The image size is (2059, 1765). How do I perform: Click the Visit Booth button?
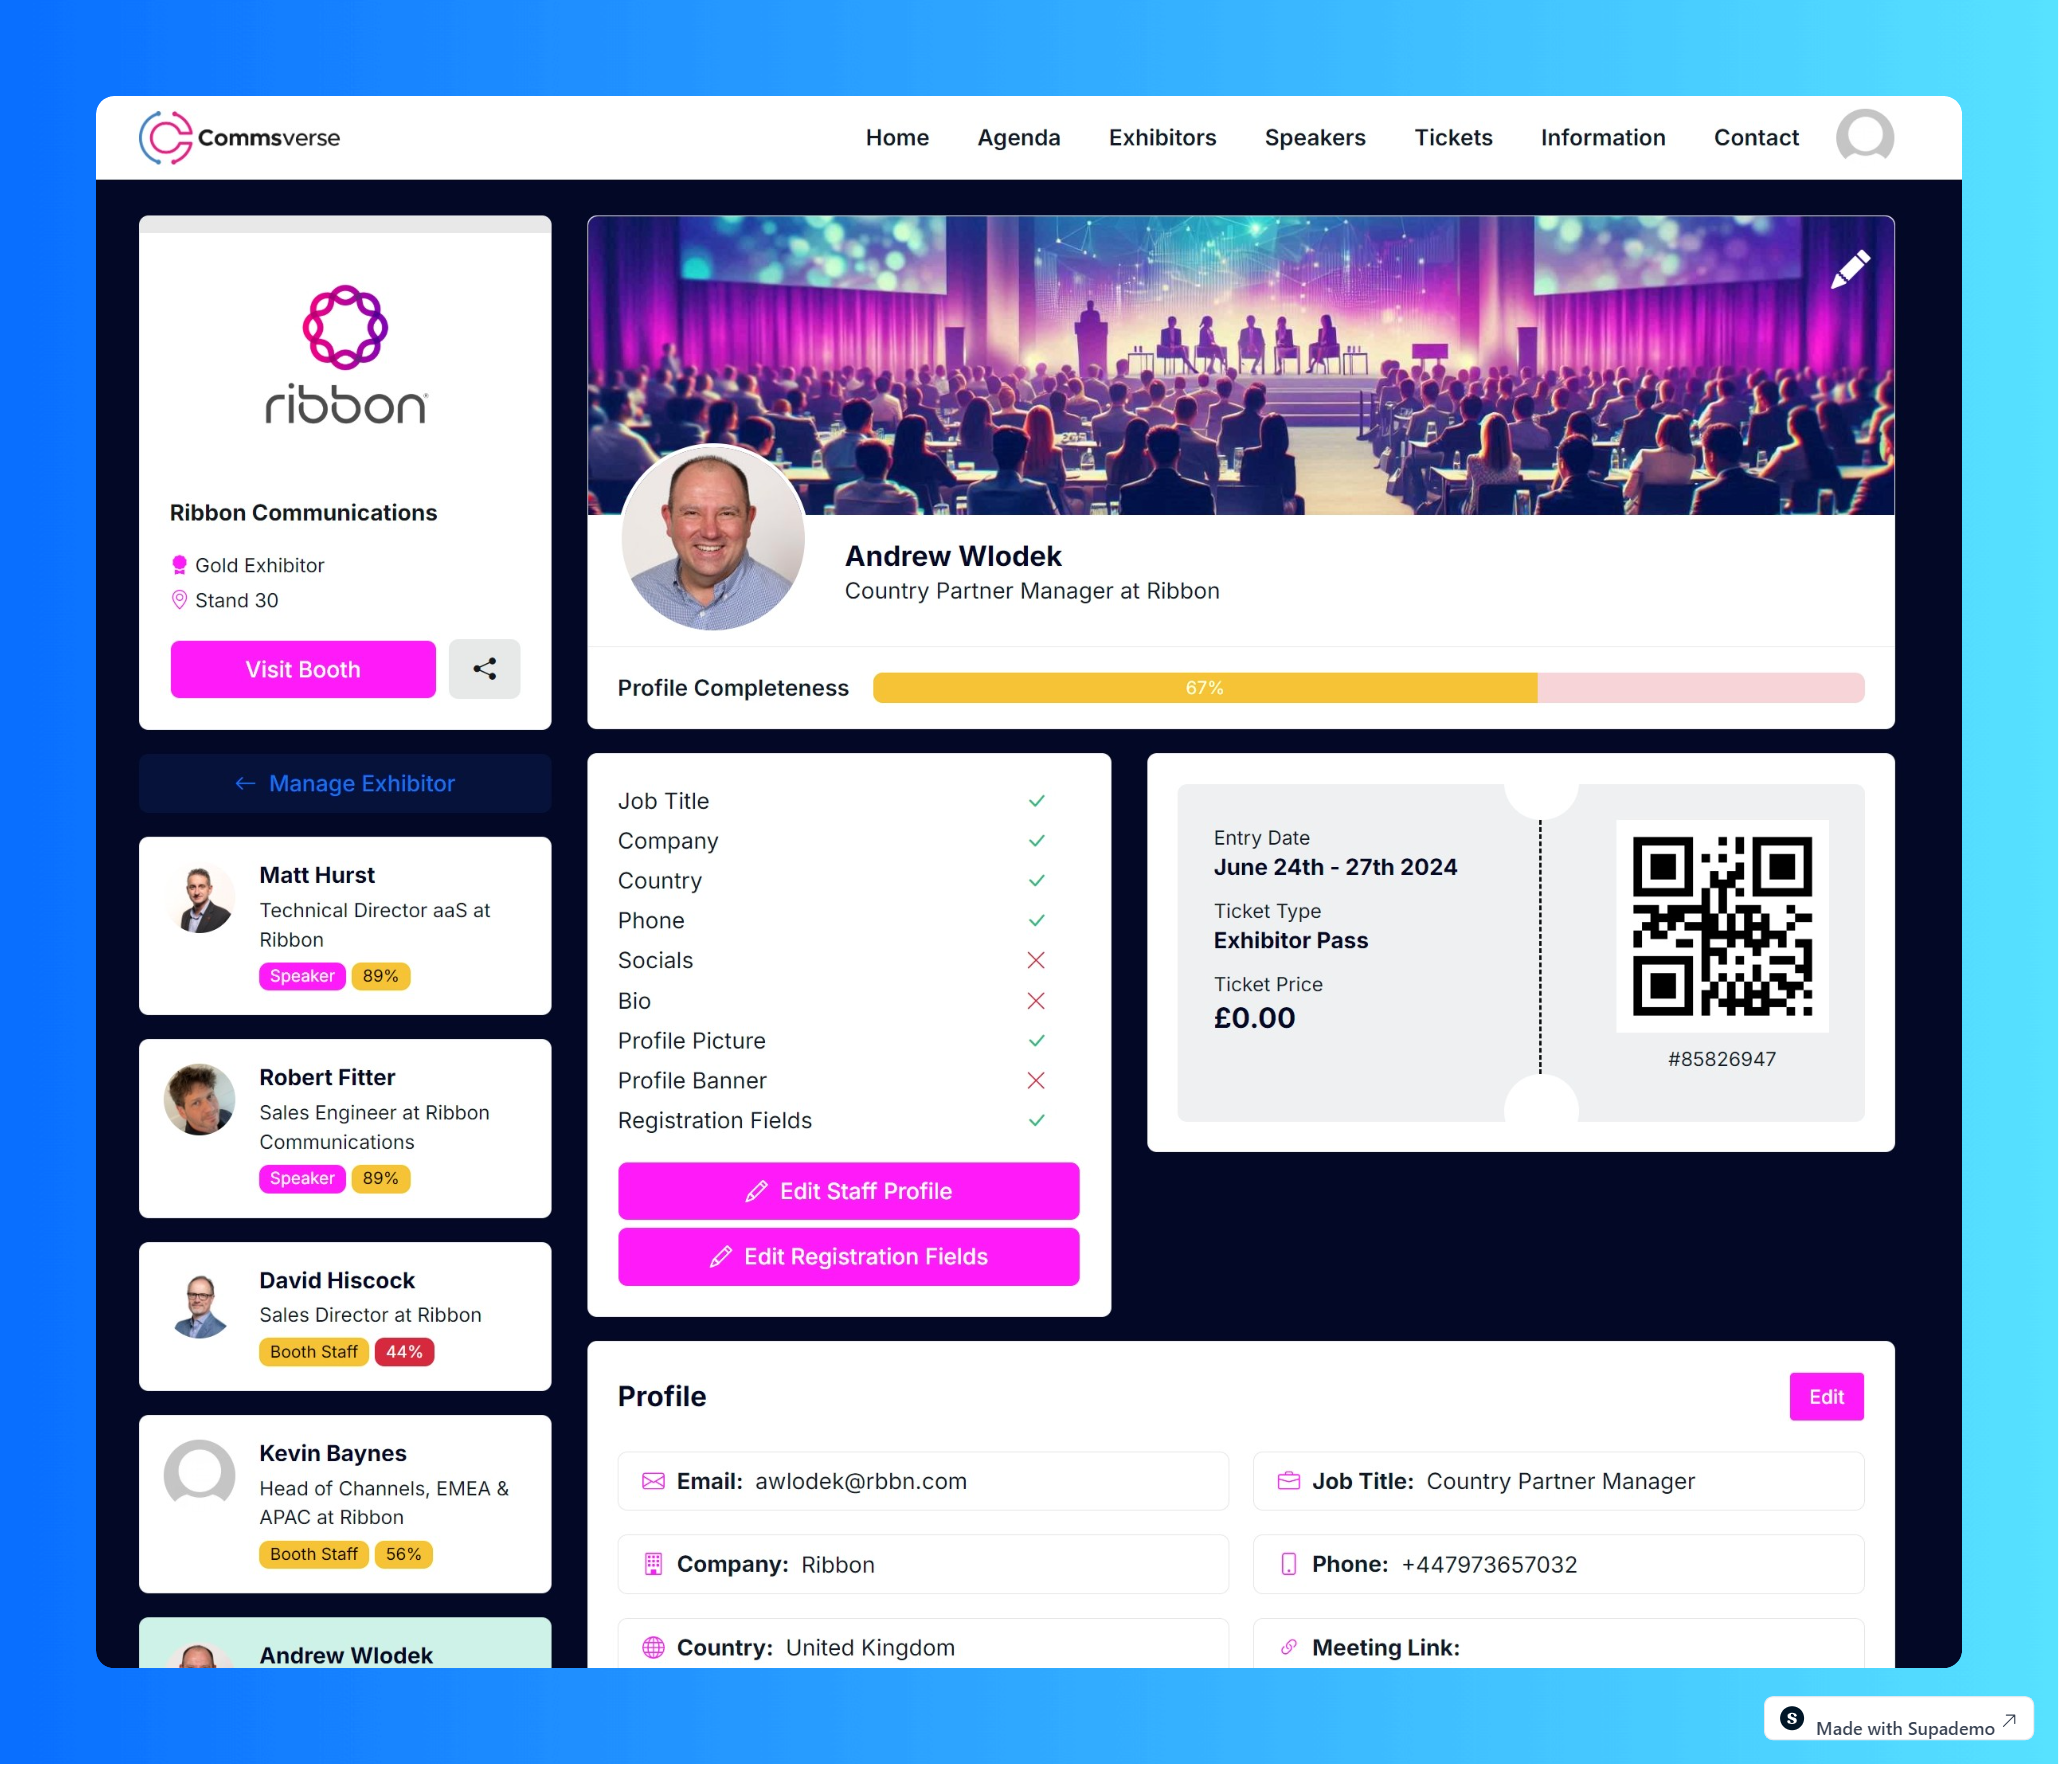pyautogui.click(x=303, y=669)
